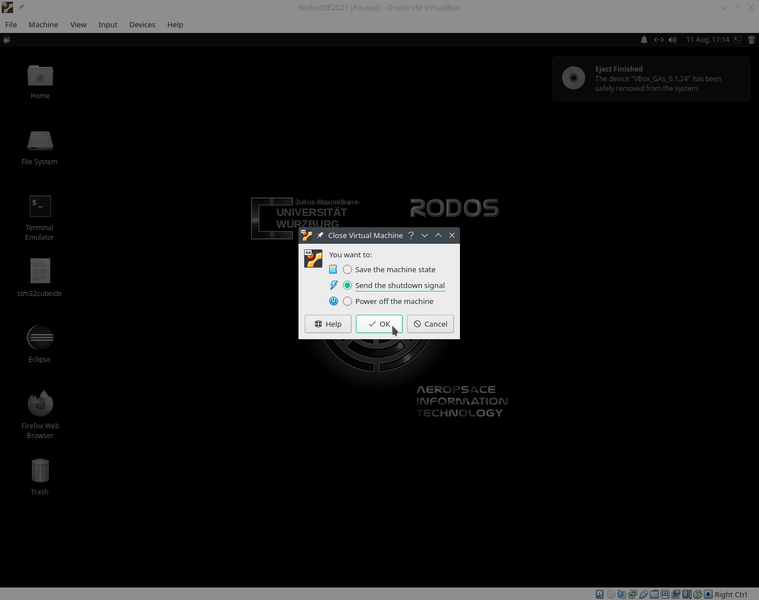The height and width of the screenshot is (600, 759).
Task: Open the File System desktop icon
Action: click(40, 141)
